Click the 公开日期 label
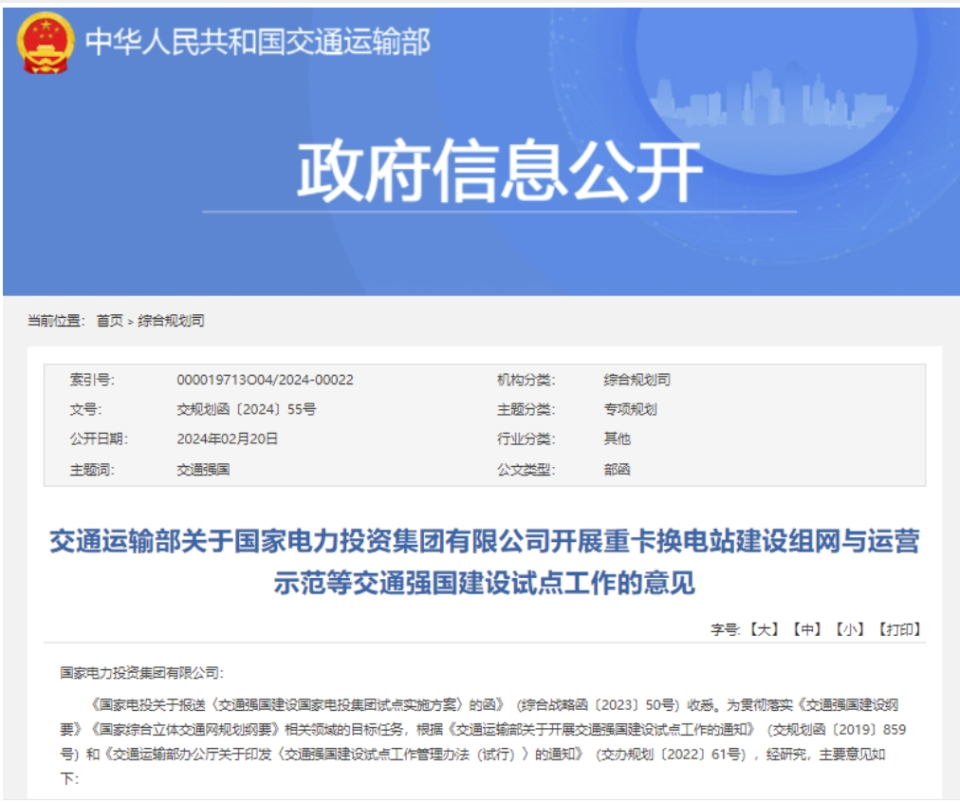 [99, 439]
